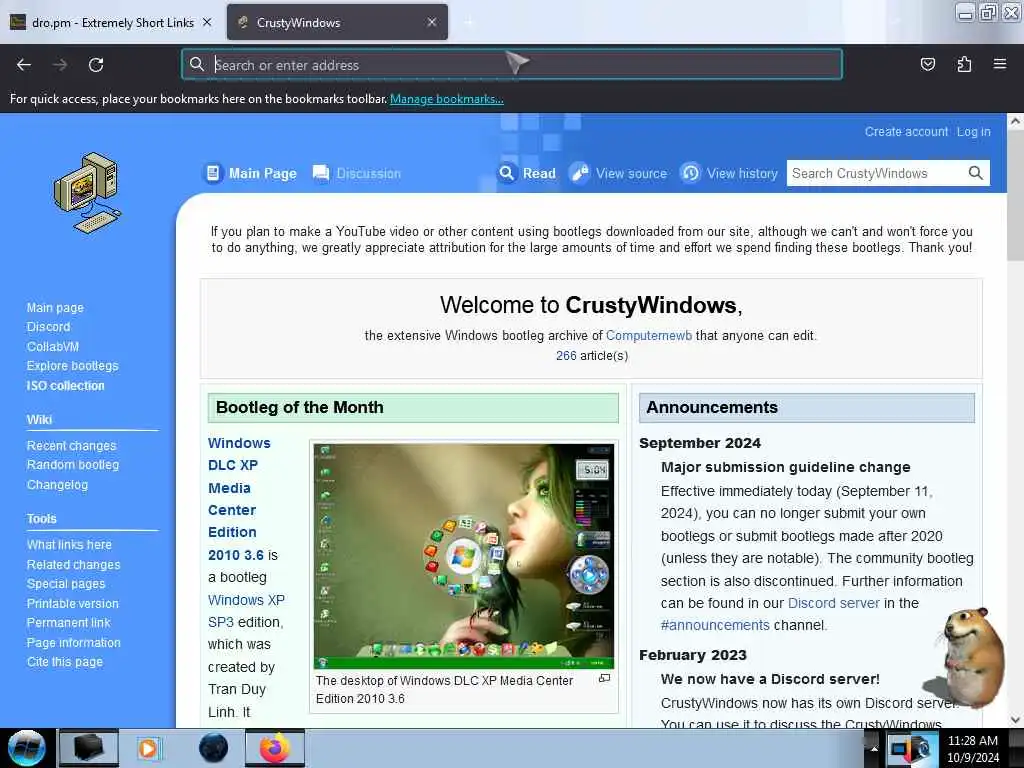Open Recent changes sidebar link

pos(71,445)
